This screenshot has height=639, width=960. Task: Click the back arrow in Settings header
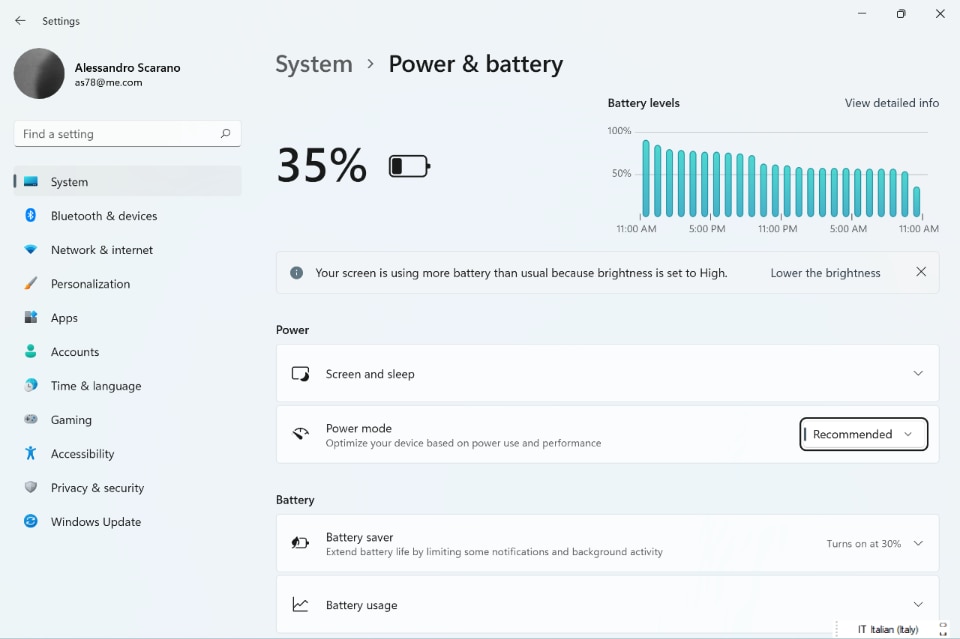coord(20,21)
